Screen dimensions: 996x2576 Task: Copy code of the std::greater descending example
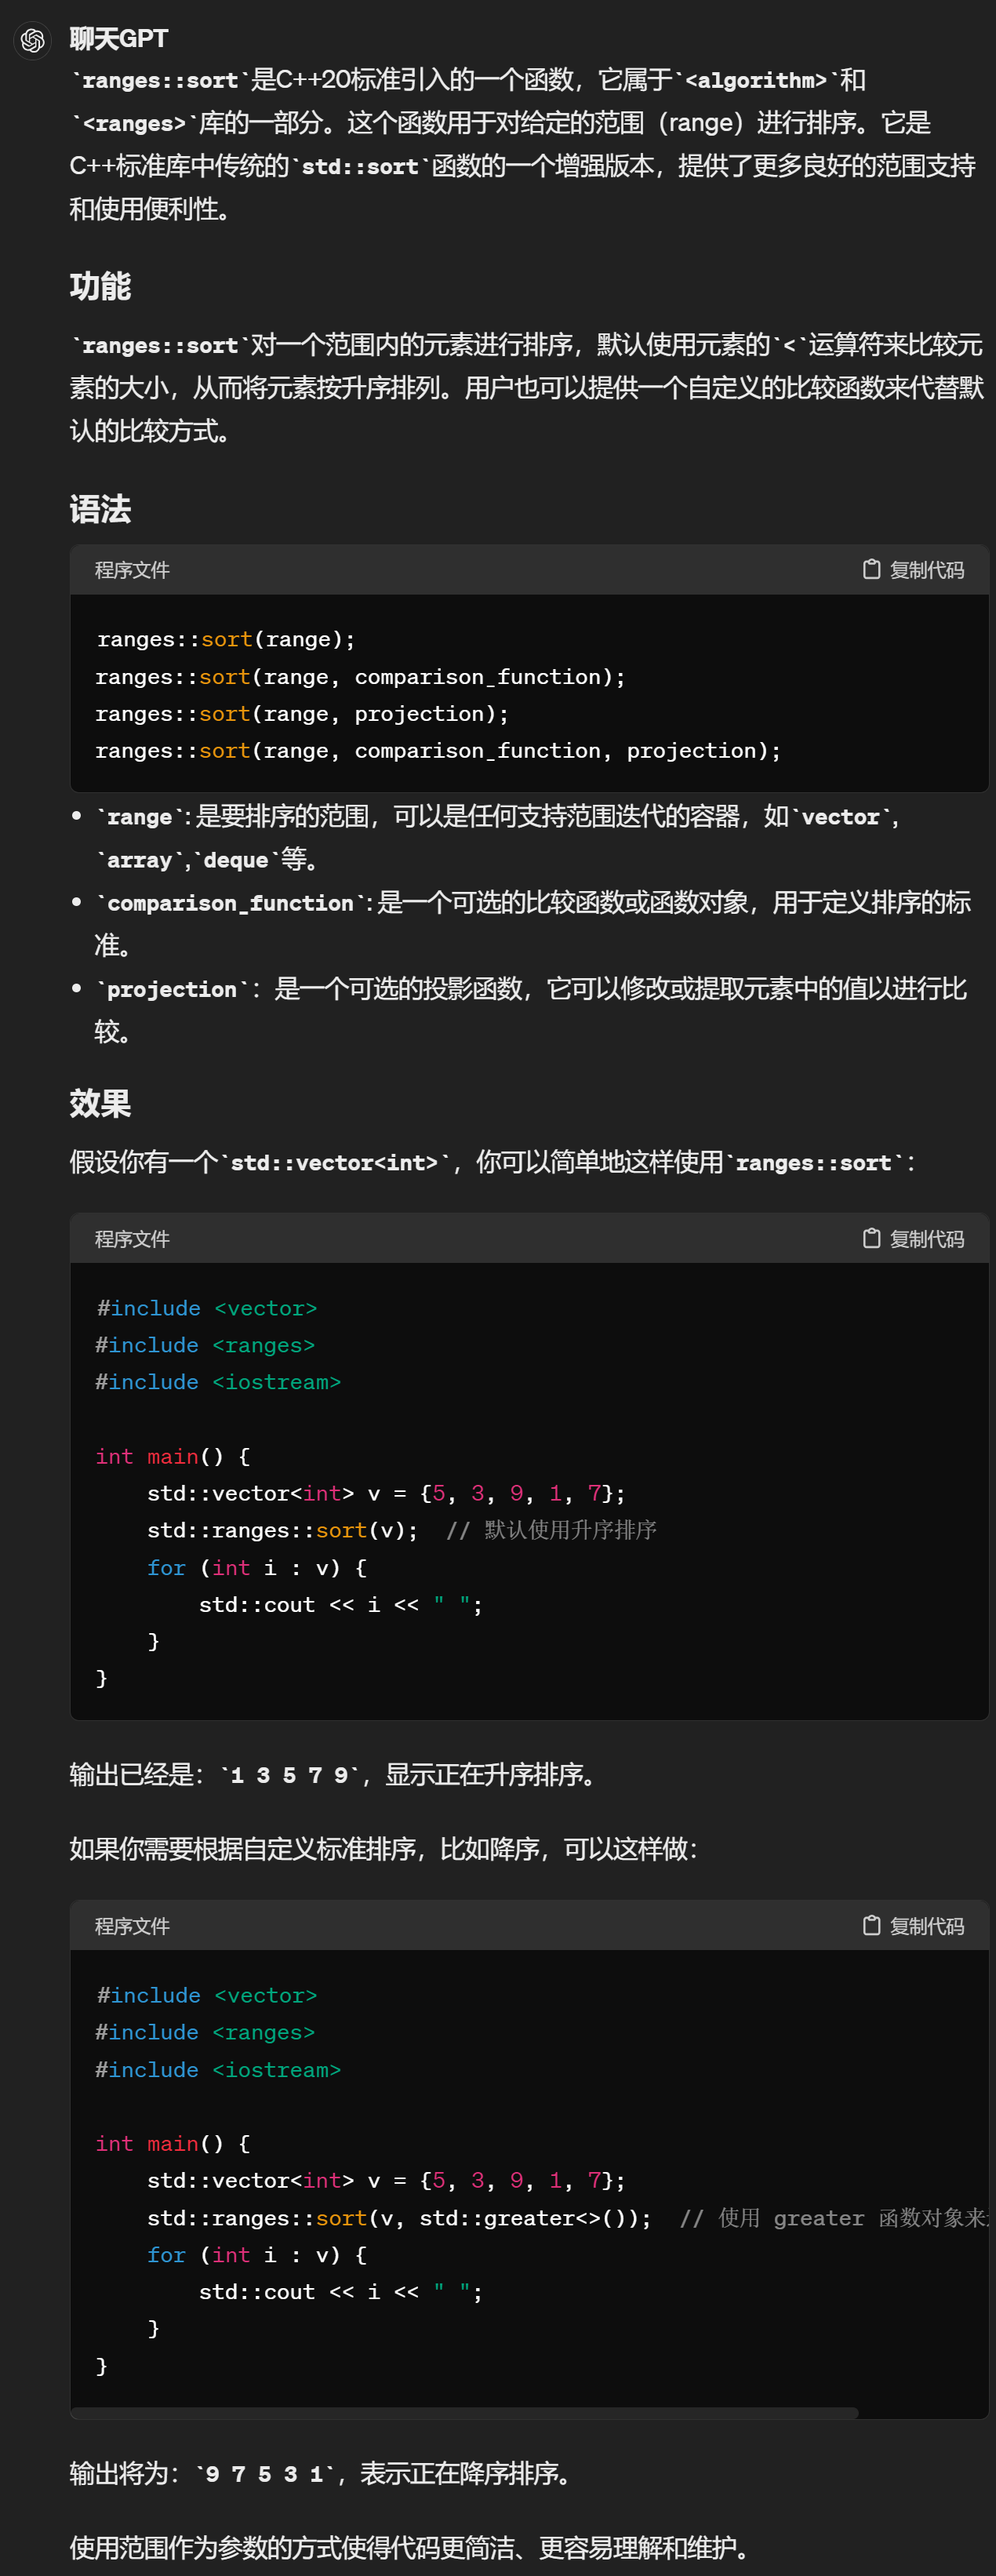pyautogui.click(x=913, y=1926)
